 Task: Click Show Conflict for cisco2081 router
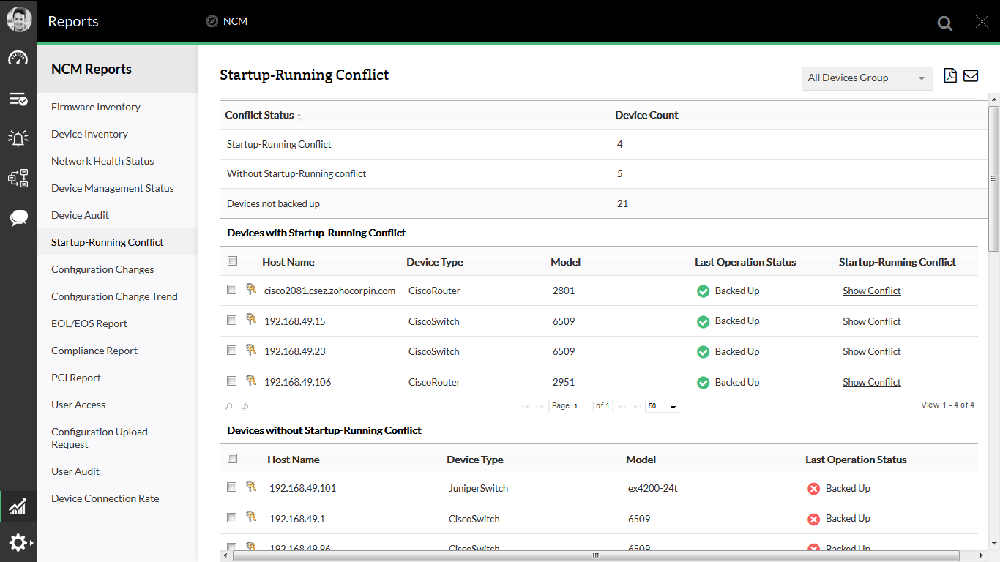coord(871,291)
